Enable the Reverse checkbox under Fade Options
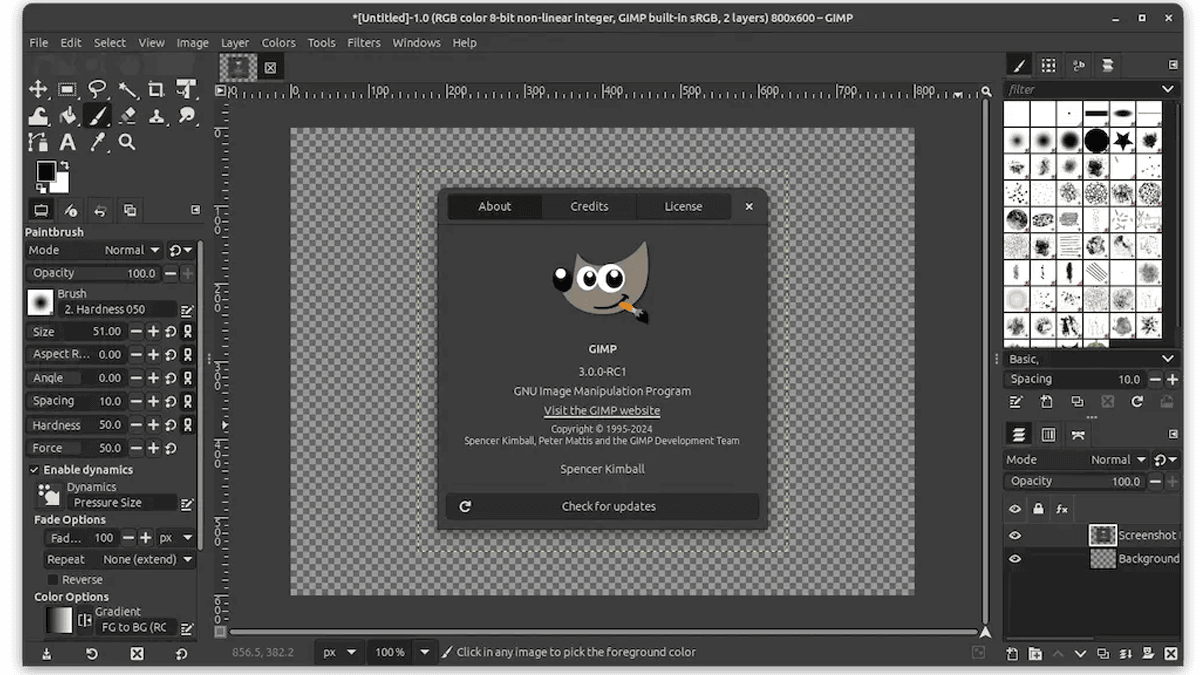Screen dimensions: 1200x675 pos(52,580)
